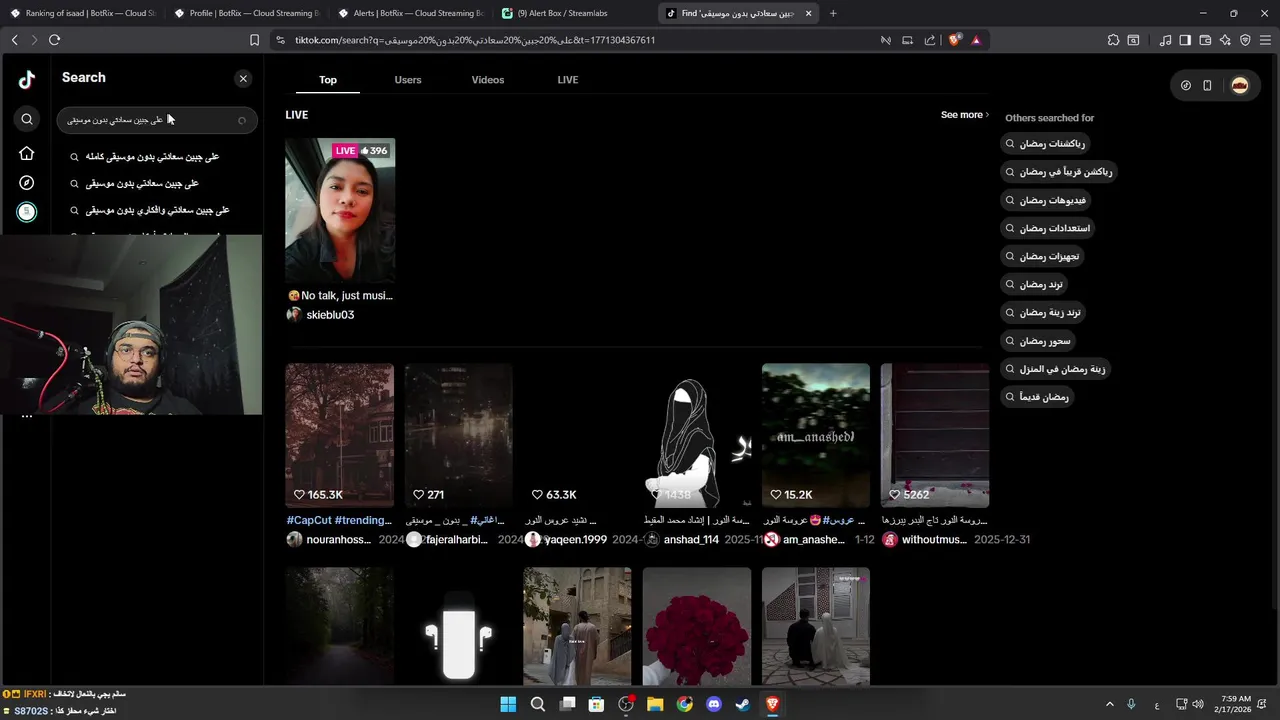Image resolution: width=1280 pixels, height=720 pixels.
Task: Go to TikTok Home via house icon
Action: tap(27, 153)
